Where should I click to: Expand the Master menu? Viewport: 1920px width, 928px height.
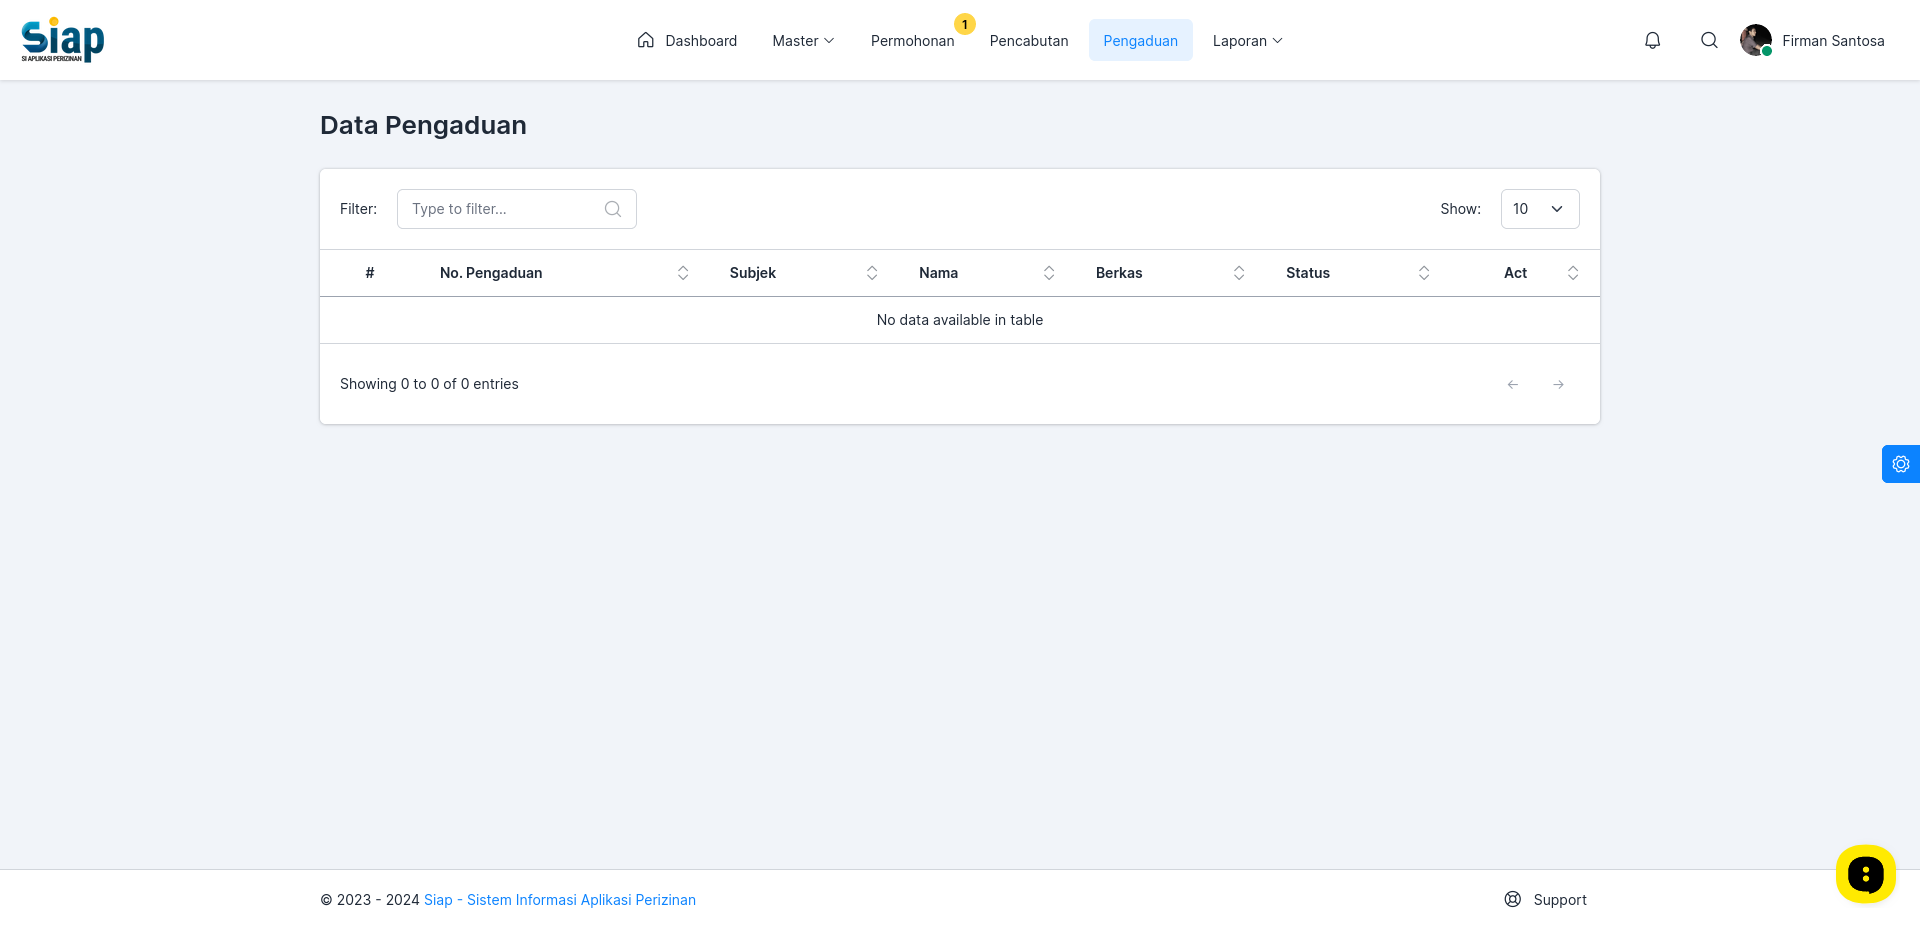click(x=803, y=41)
